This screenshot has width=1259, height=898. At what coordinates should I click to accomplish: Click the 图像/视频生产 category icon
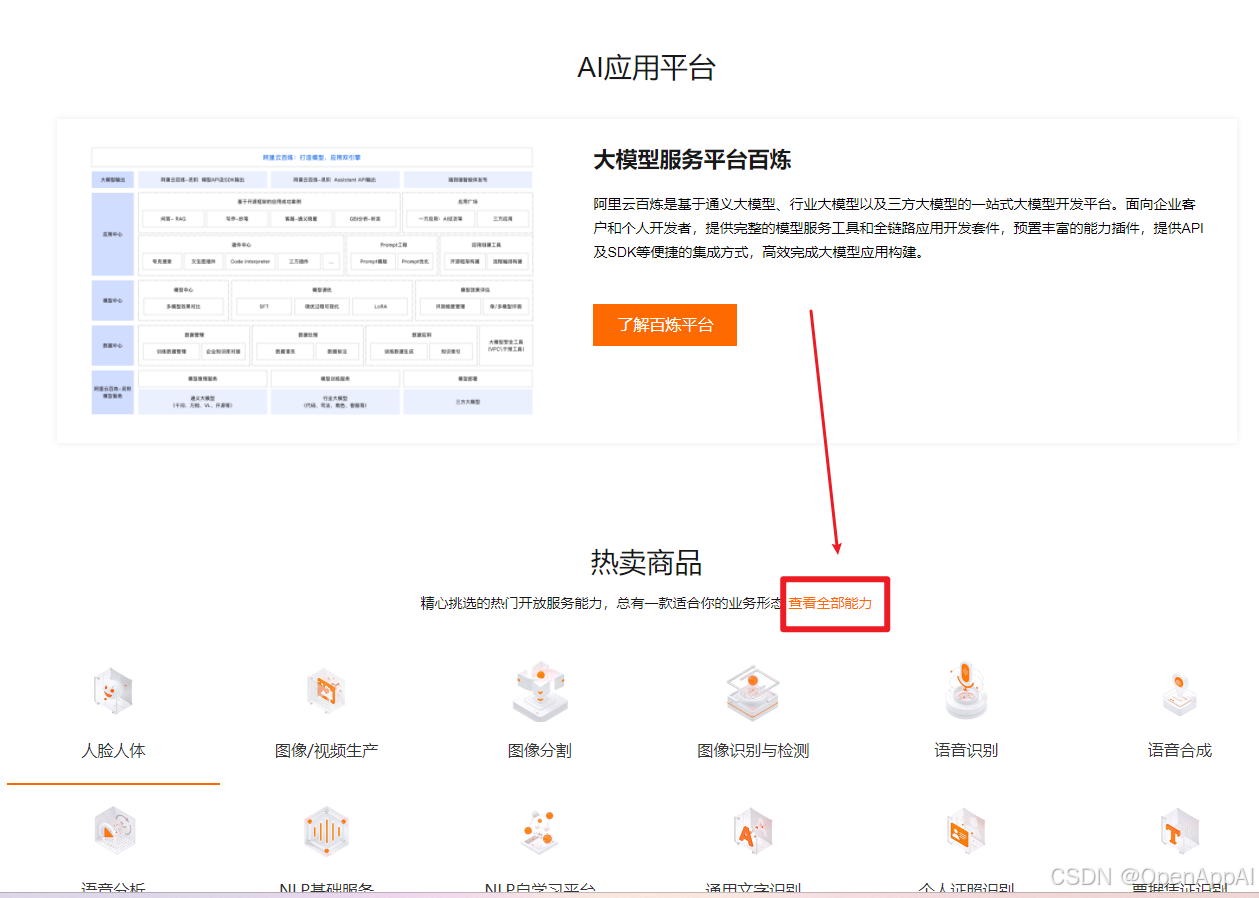click(326, 691)
